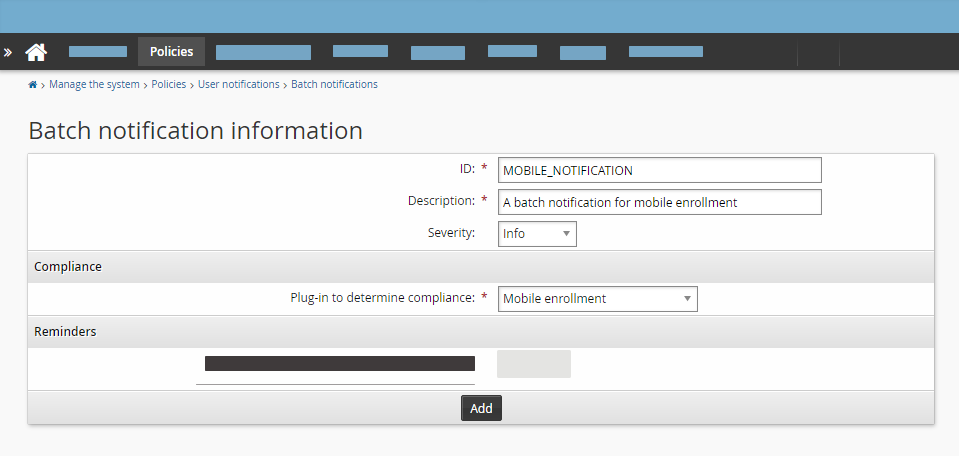Go to Manage the system breadcrumb link
Viewport: 959px width, 456px height.
94,85
